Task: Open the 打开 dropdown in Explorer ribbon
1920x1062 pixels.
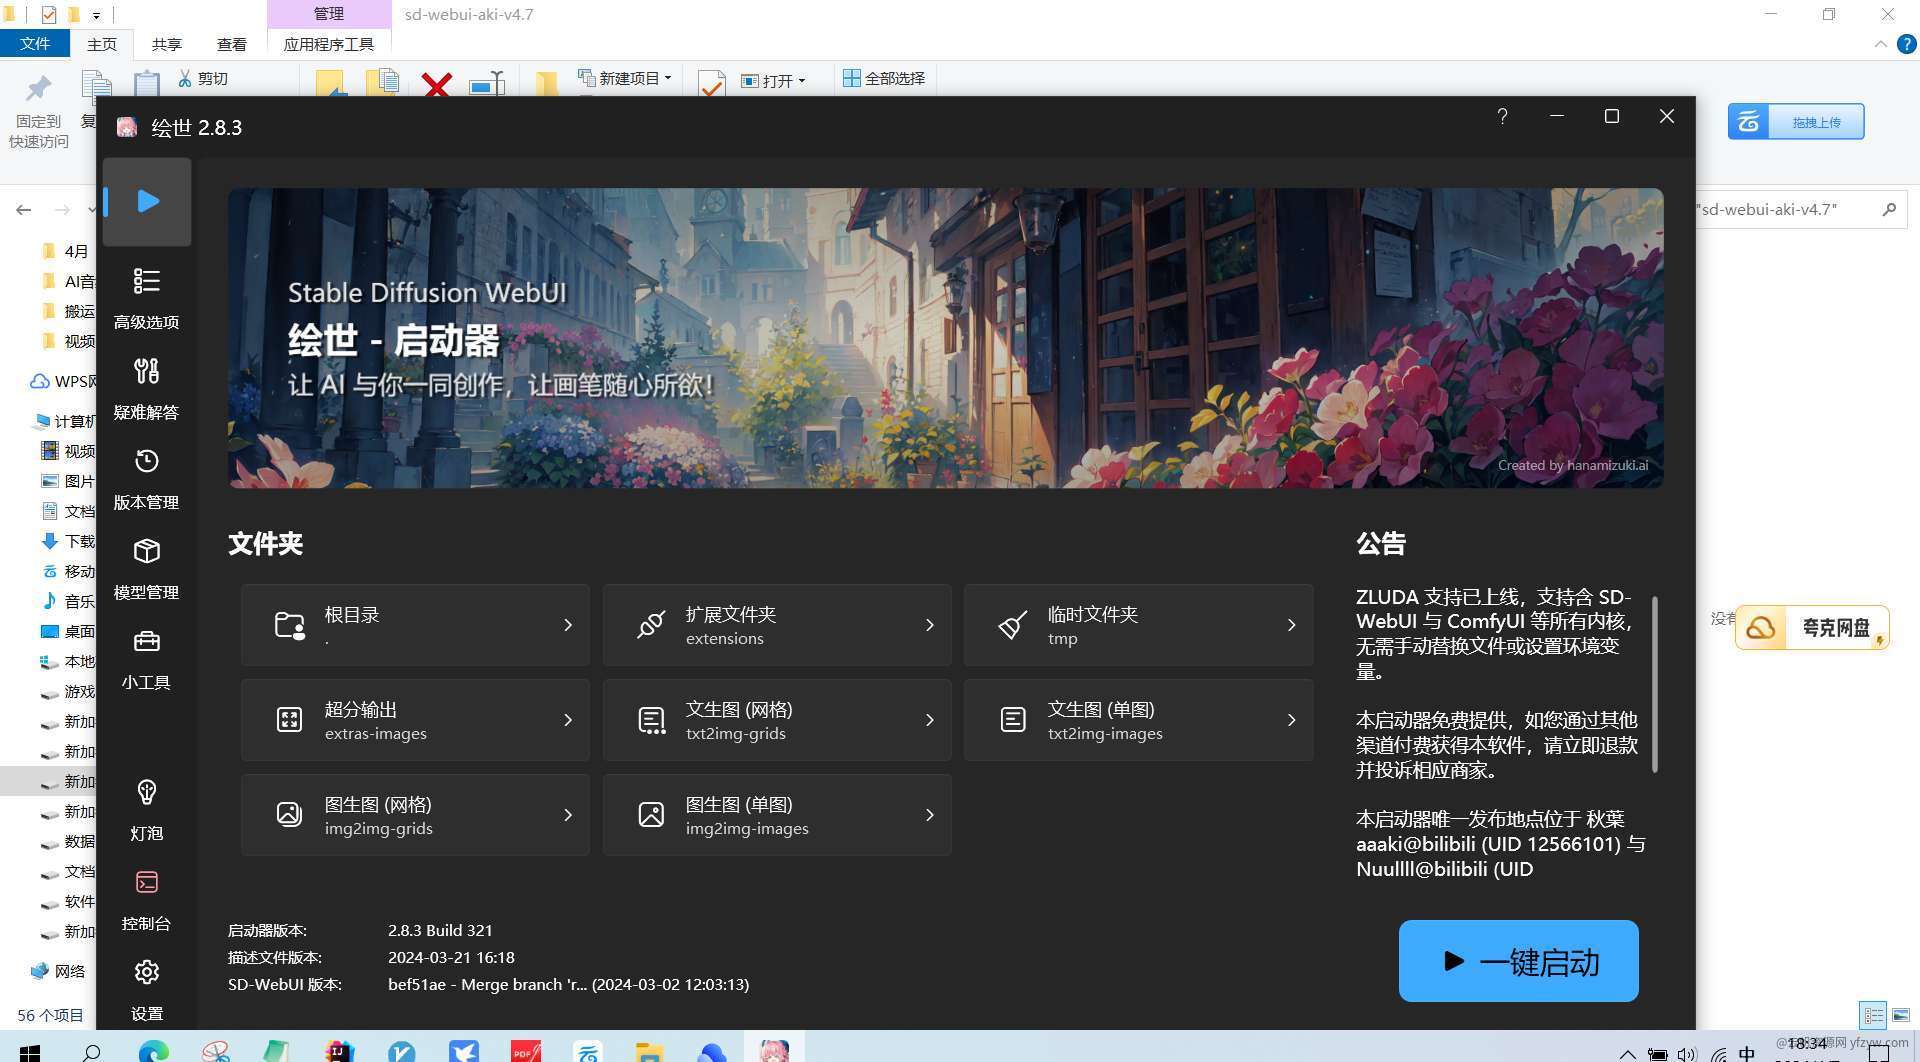Action: (773, 80)
